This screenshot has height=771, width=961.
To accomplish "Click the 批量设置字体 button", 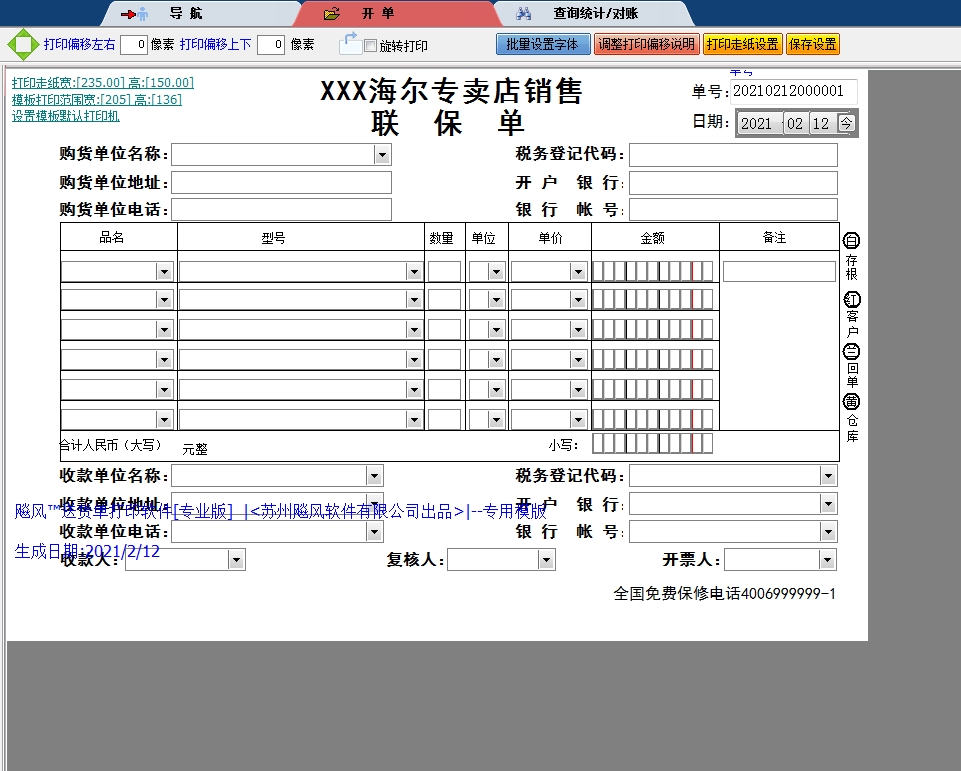I will coord(542,44).
